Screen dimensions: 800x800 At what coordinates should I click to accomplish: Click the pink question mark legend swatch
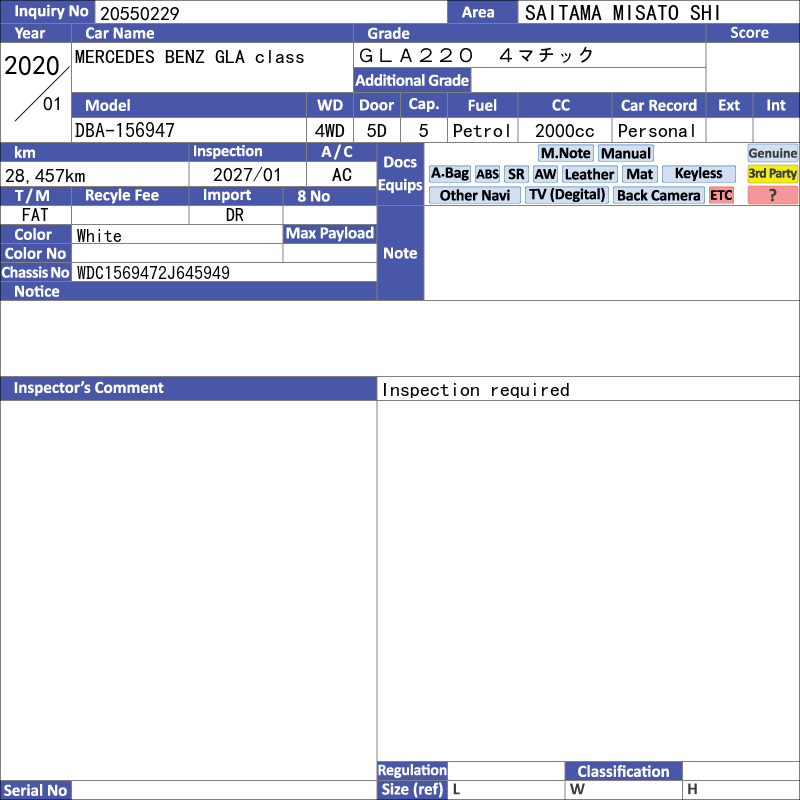[x=772, y=195]
